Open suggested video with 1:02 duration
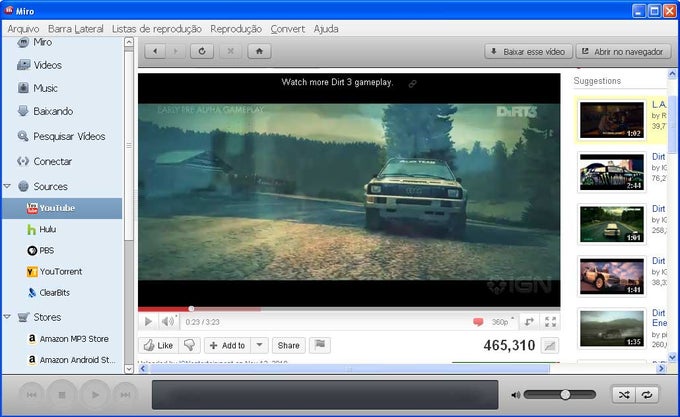The image size is (680, 417). (x=611, y=120)
